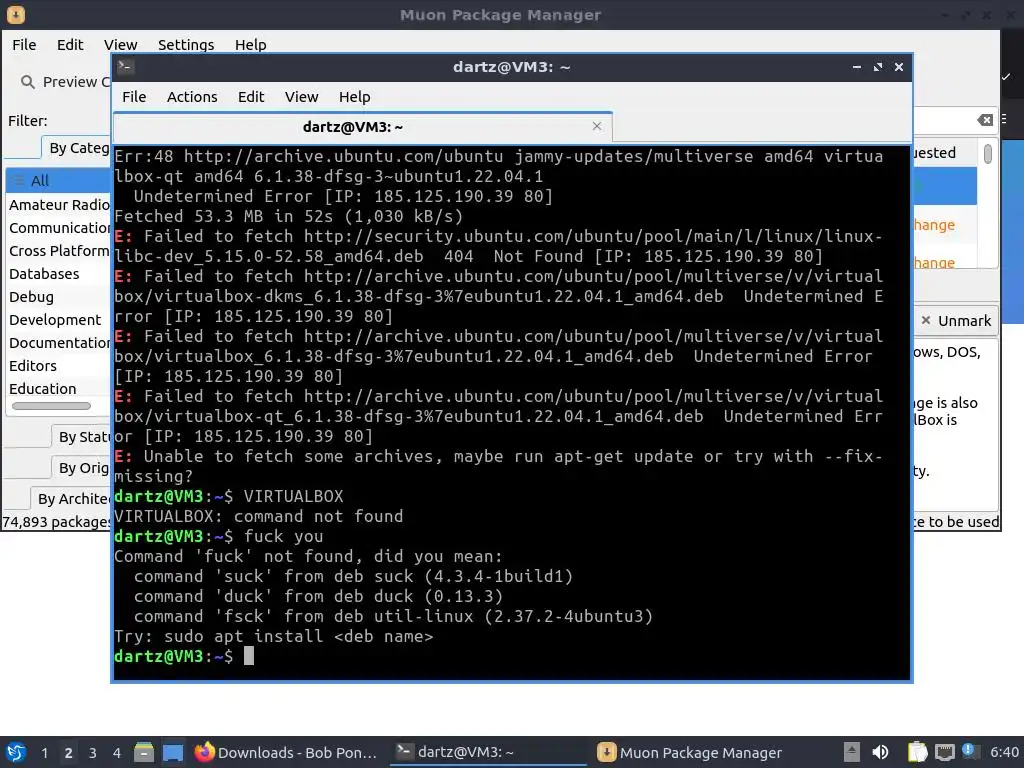The width and height of the screenshot is (1024, 768).
Task: Select the Editors category
Action: click(59, 366)
